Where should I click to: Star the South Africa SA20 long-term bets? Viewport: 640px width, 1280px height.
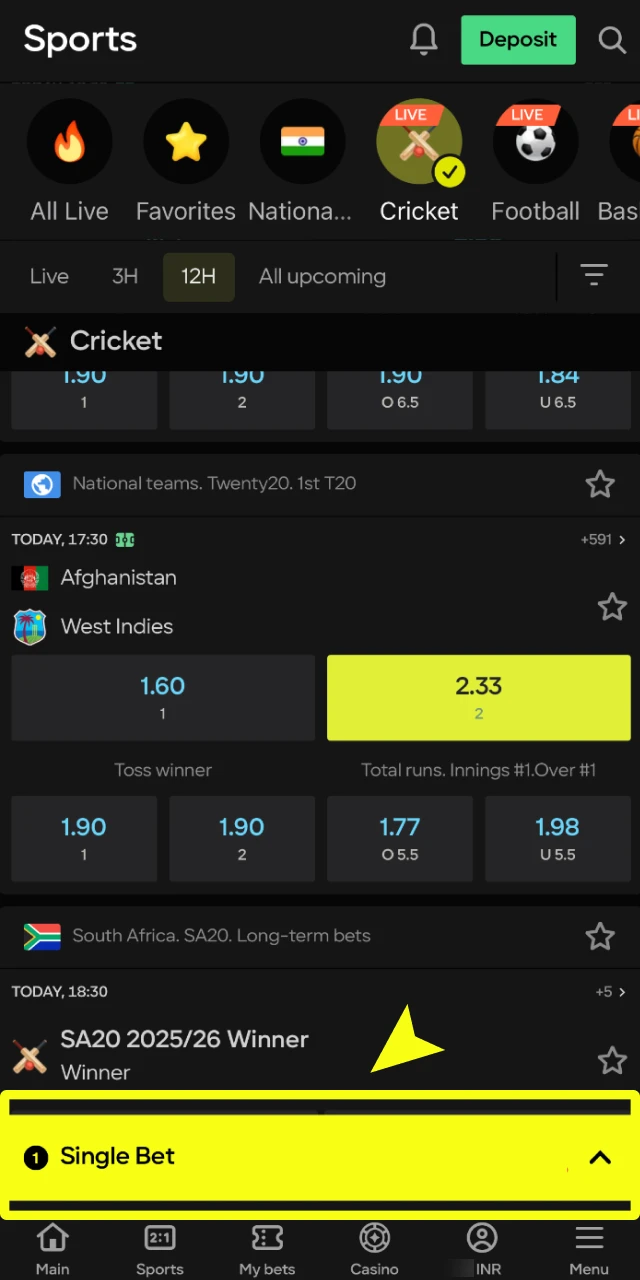tap(600, 936)
